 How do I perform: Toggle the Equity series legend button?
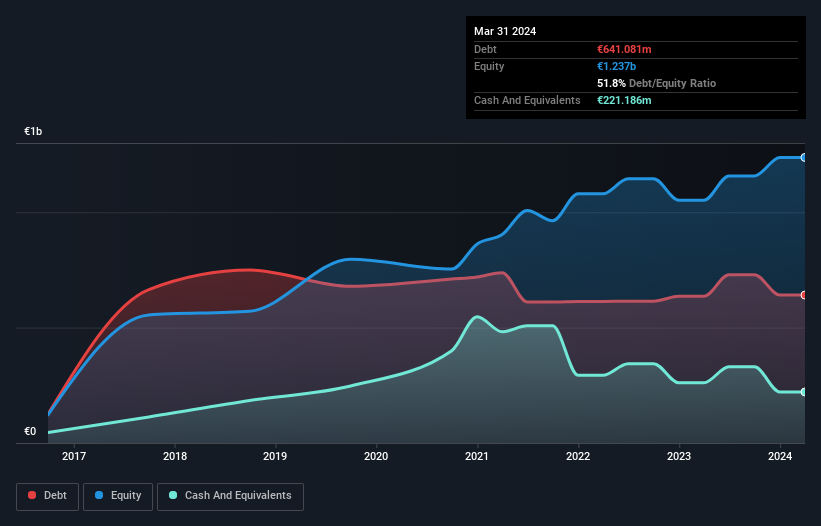click(118, 496)
